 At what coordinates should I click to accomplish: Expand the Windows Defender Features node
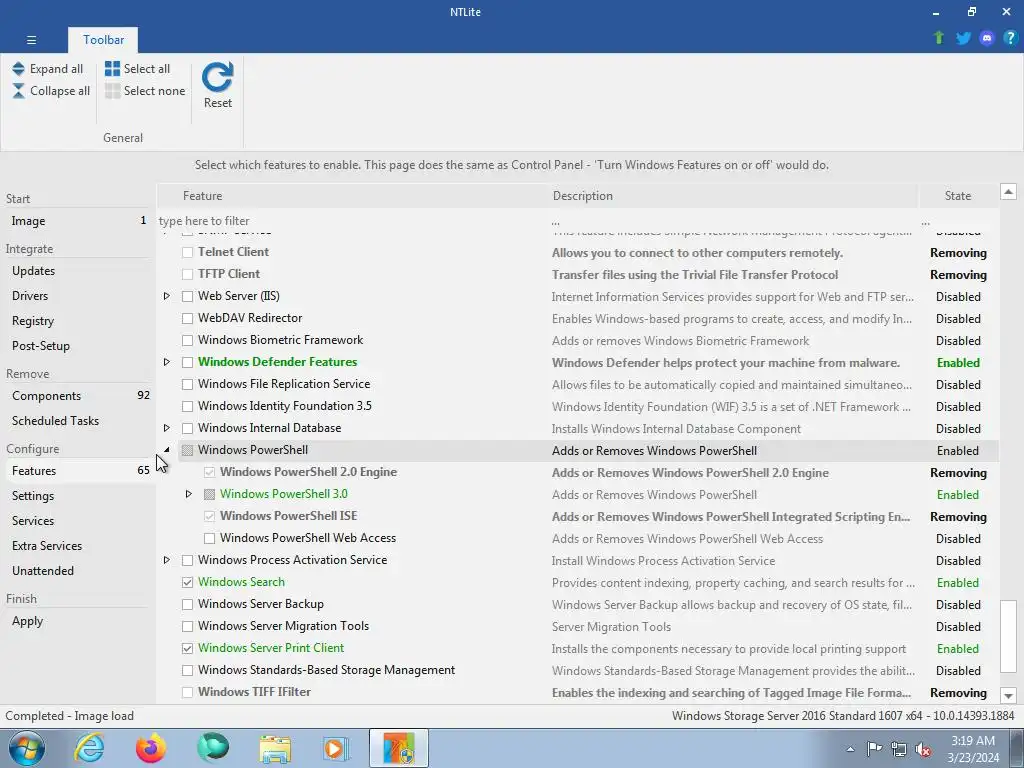167,362
